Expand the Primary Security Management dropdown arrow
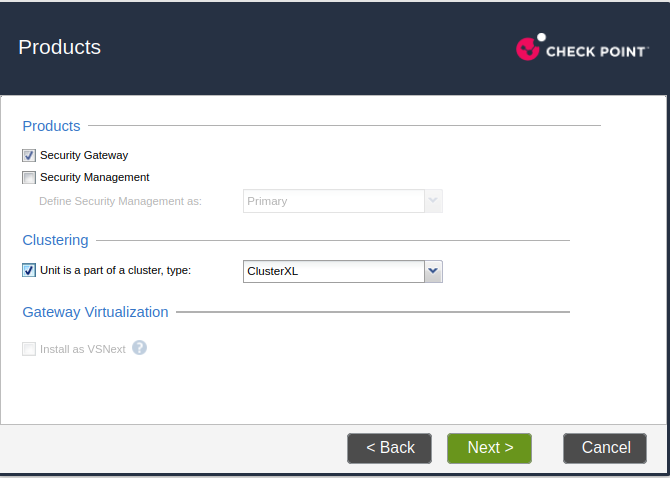 point(433,201)
